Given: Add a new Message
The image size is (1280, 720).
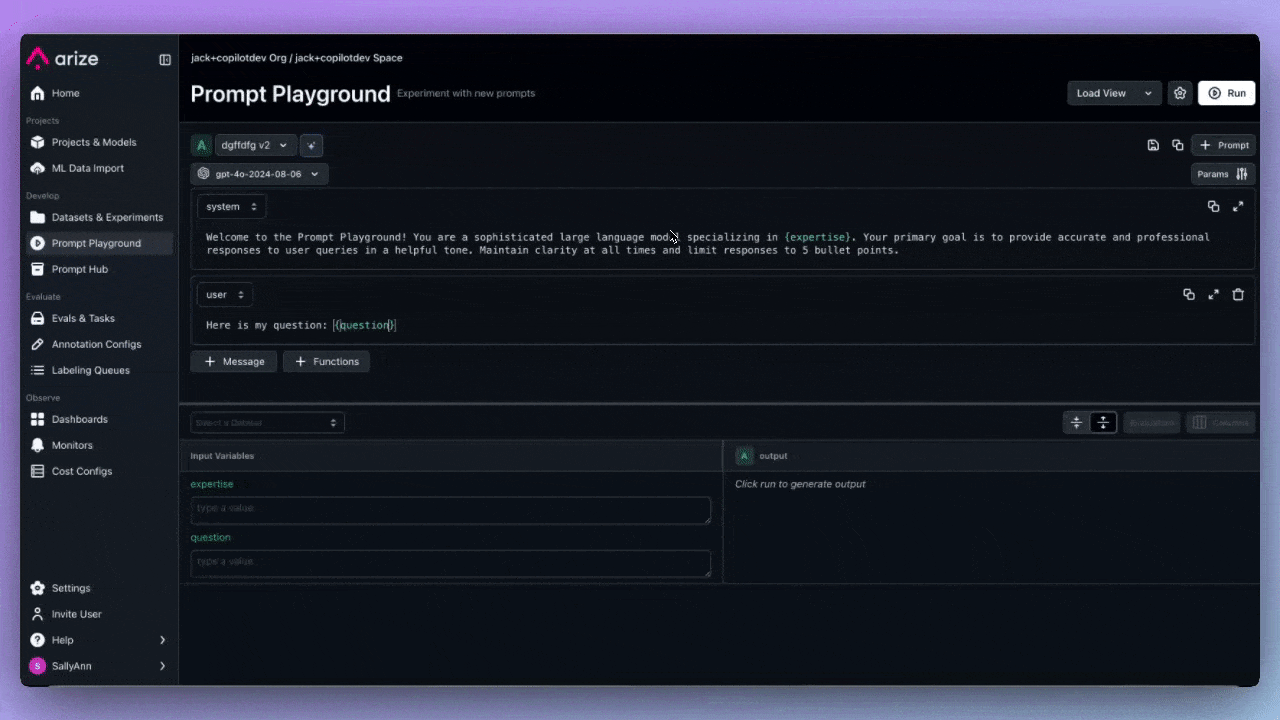Looking at the screenshot, I should (x=234, y=361).
